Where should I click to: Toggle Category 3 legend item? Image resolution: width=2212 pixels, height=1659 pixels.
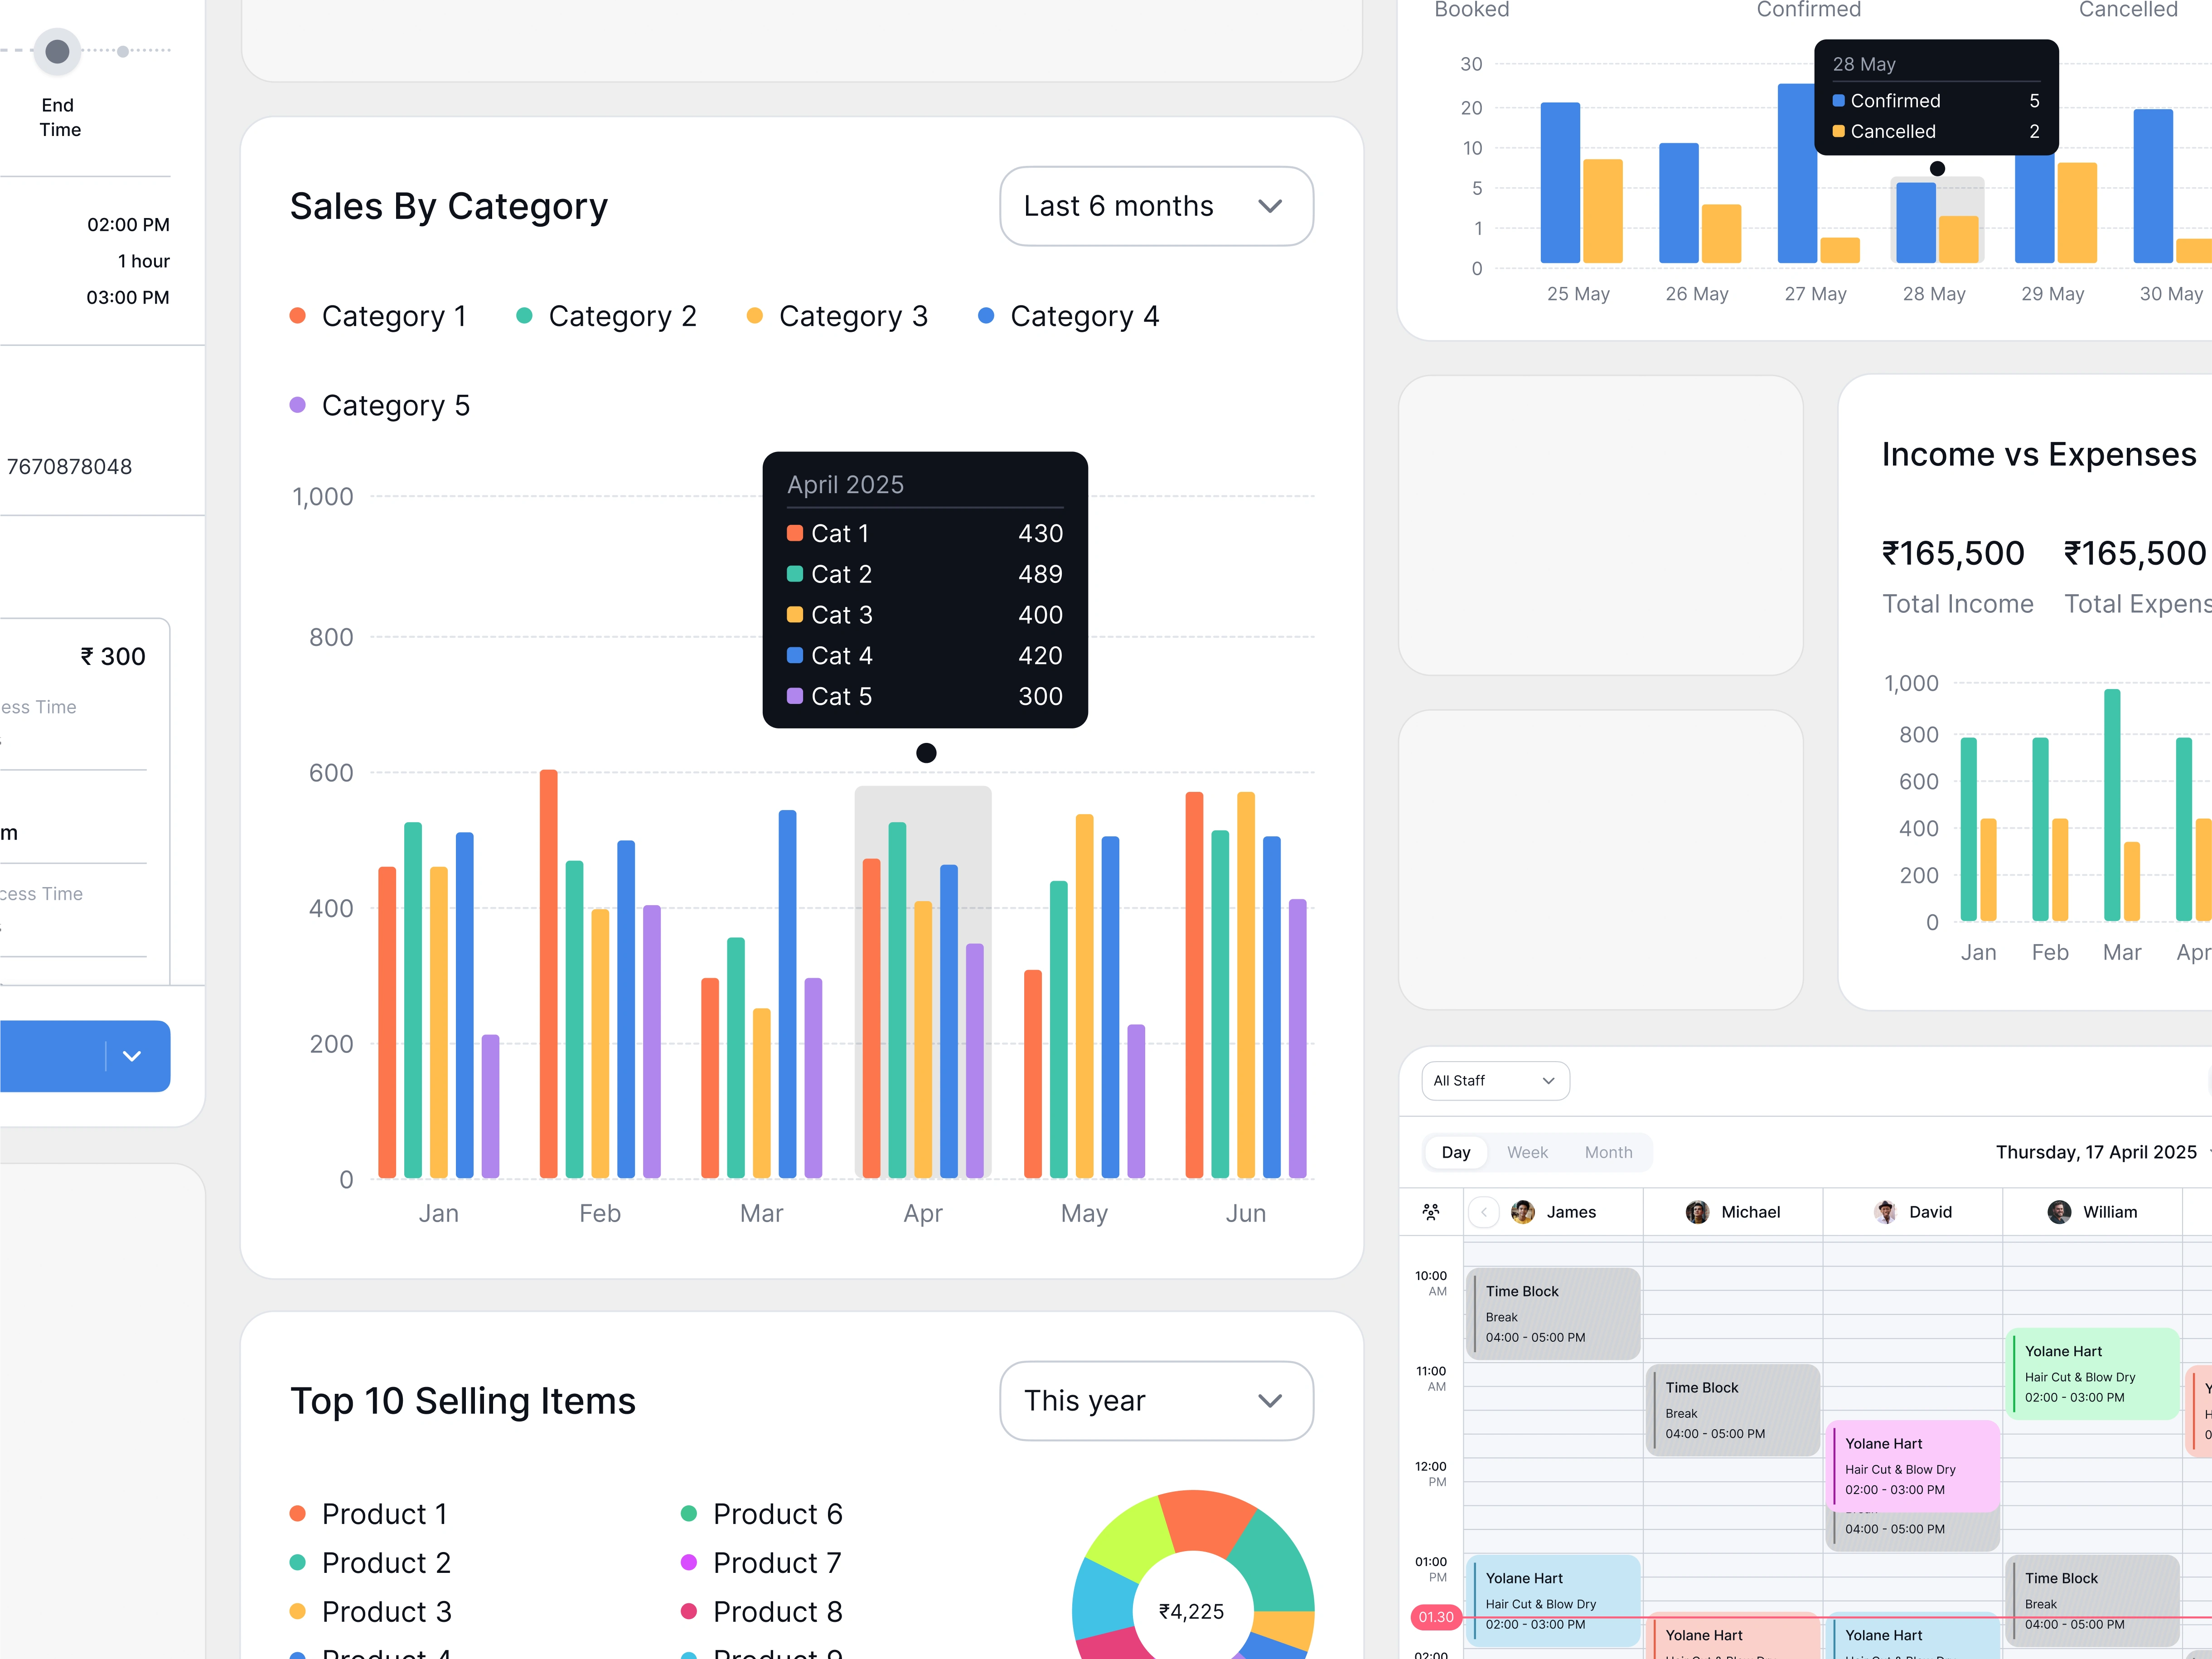coord(837,316)
